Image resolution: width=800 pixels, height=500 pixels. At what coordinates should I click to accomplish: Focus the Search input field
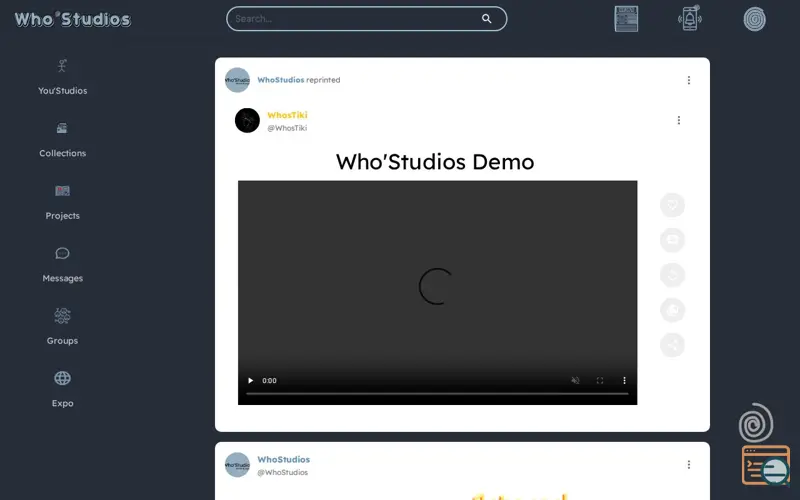click(x=366, y=19)
